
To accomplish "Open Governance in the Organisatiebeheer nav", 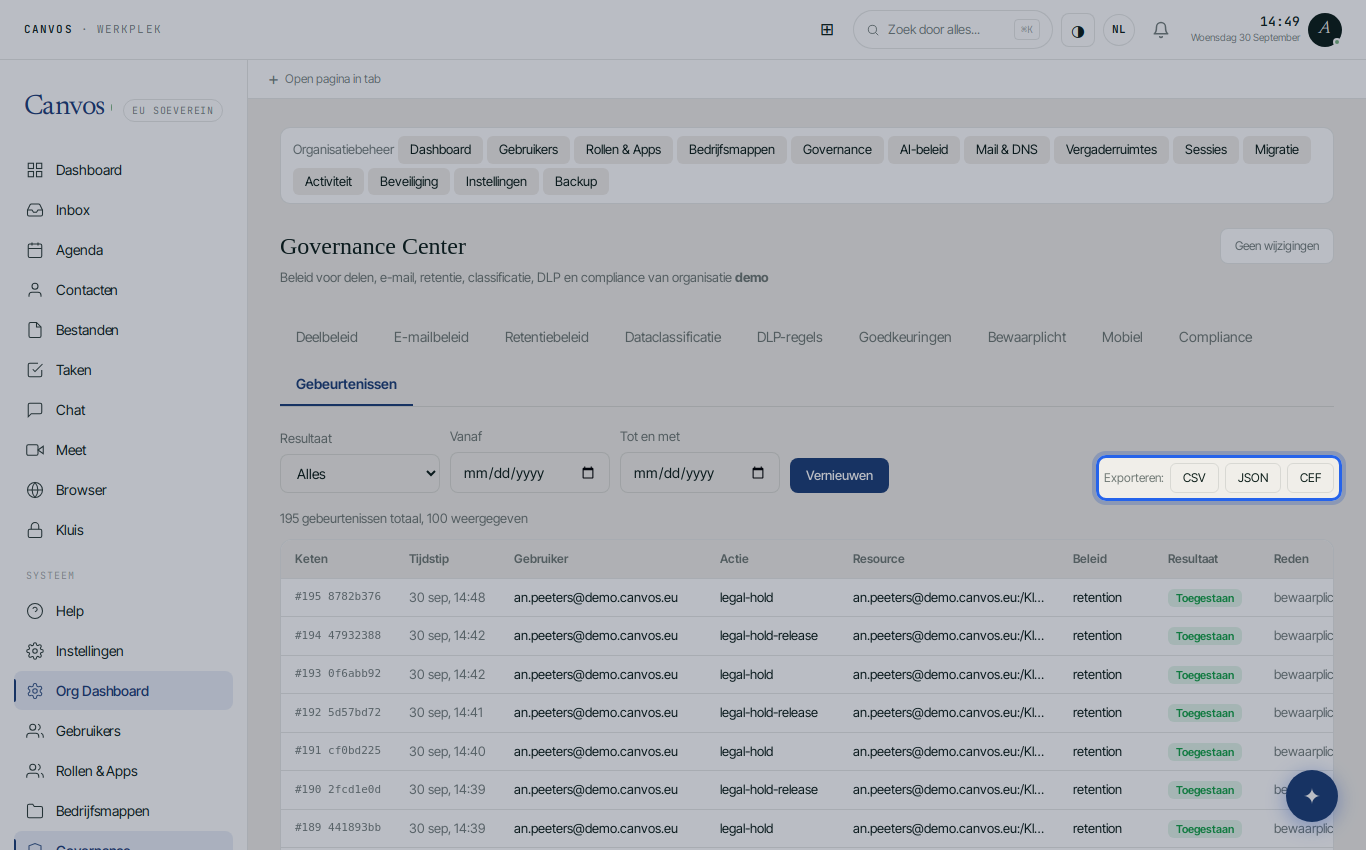I will pyautogui.click(x=837, y=150).
